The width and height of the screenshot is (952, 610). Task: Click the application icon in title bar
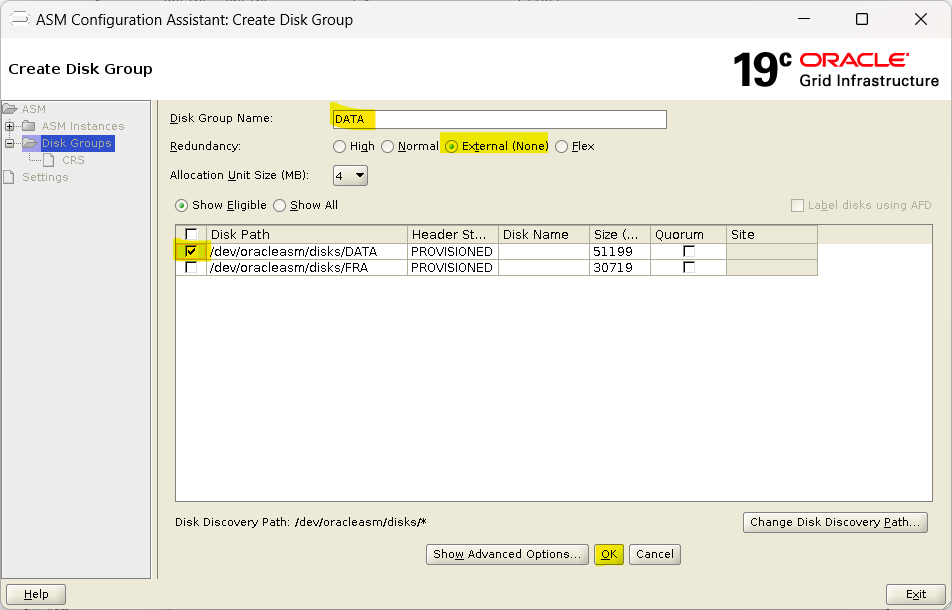click(19, 19)
